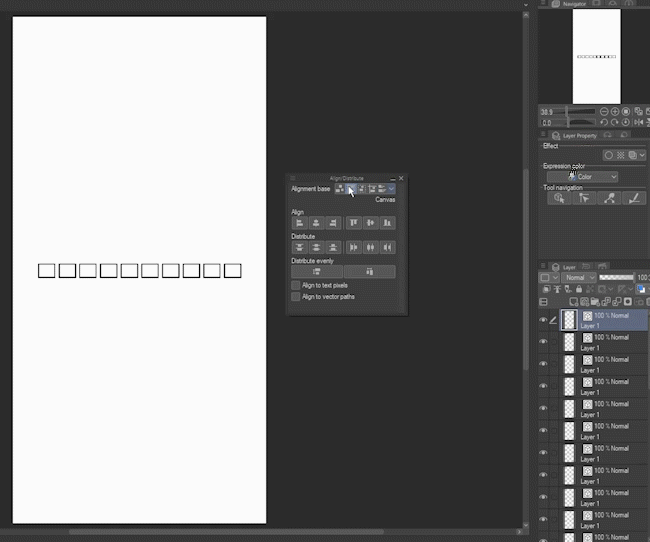Open Layer Property panel hamburger menu
The height and width of the screenshot is (542, 650).
543,134
